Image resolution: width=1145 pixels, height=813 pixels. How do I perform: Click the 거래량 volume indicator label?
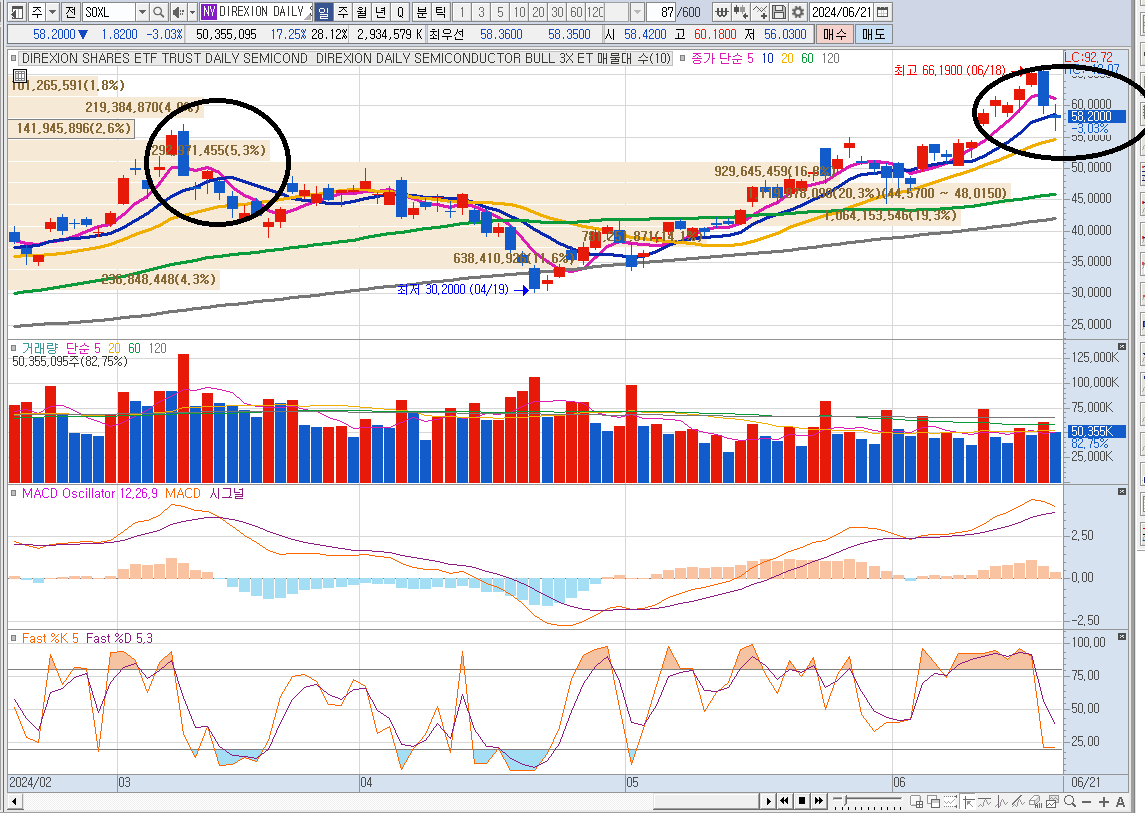coord(39,348)
